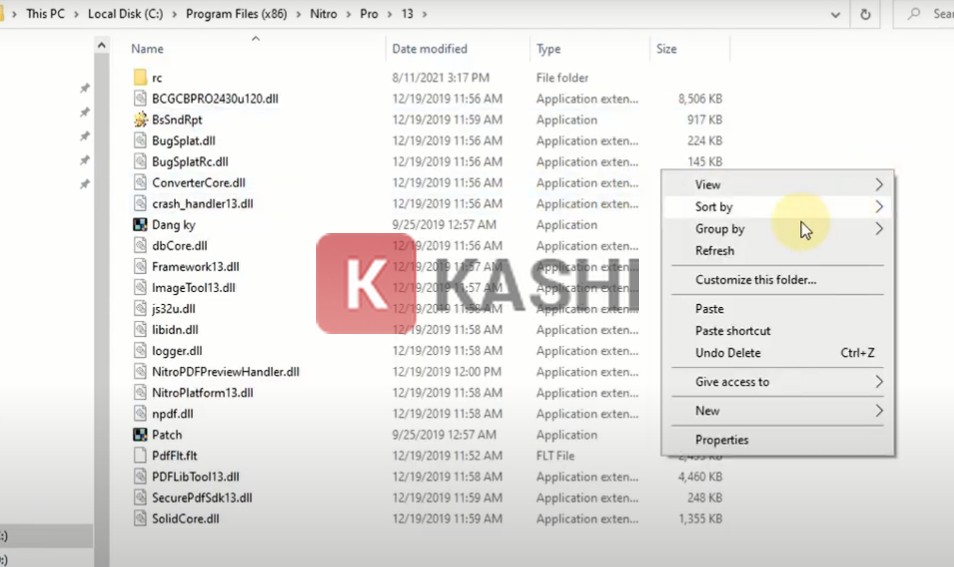954x567 pixels.
Task: Click the FLT File type cell
Action: click(555, 455)
